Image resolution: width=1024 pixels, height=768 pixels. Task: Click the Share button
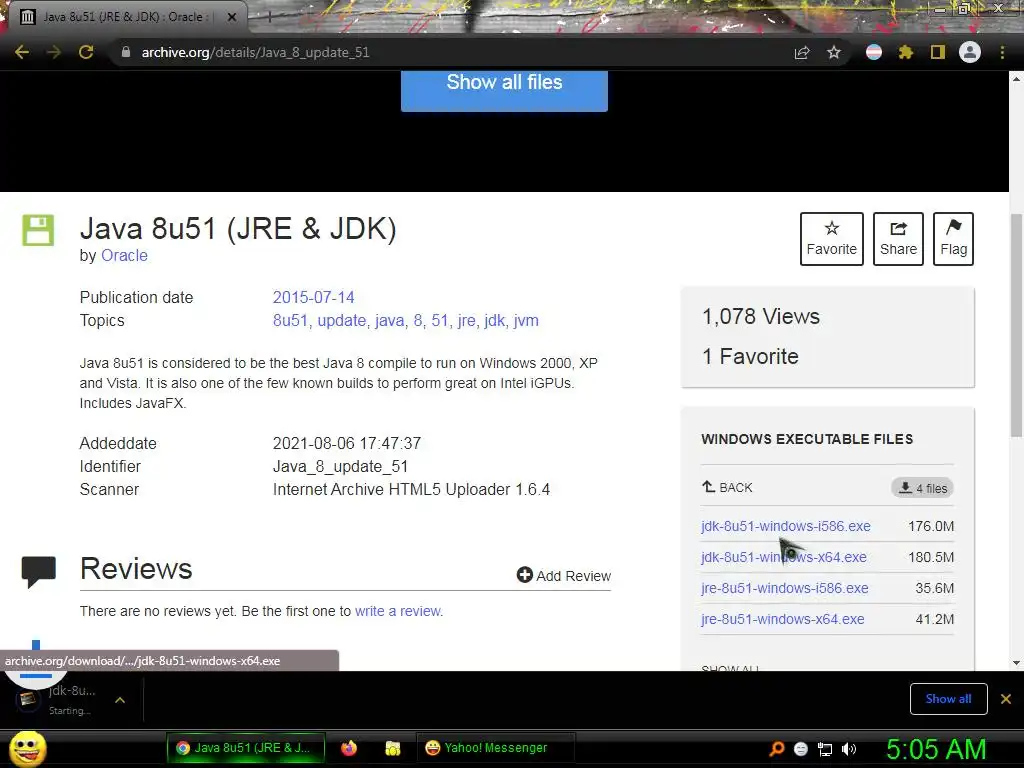[898, 239]
